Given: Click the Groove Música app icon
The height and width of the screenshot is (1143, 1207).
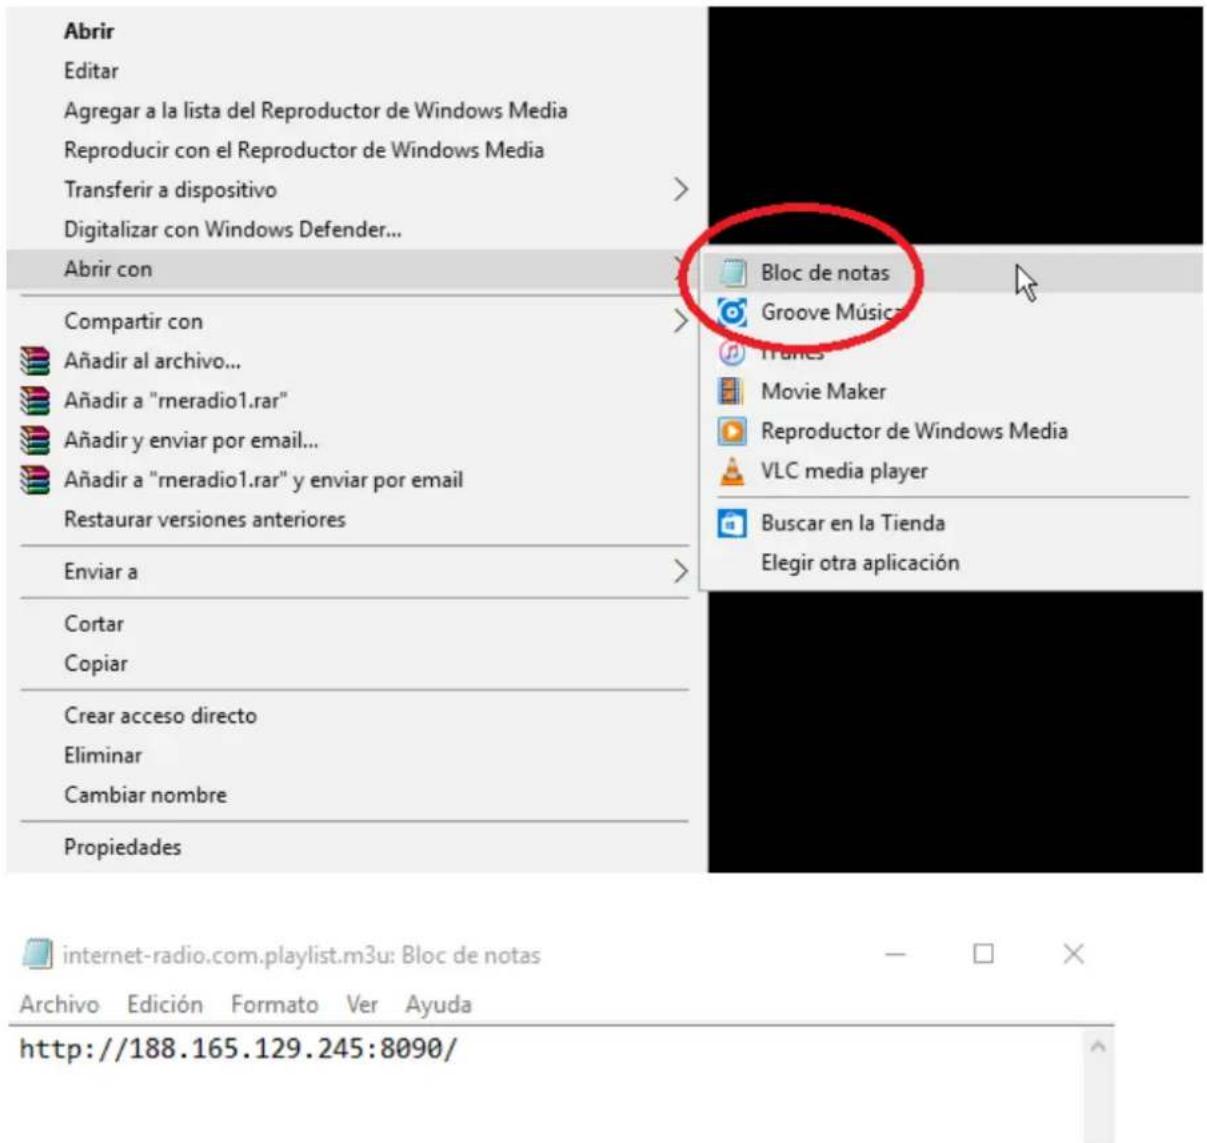Looking at the screenshot, I should tap(733, 312).
